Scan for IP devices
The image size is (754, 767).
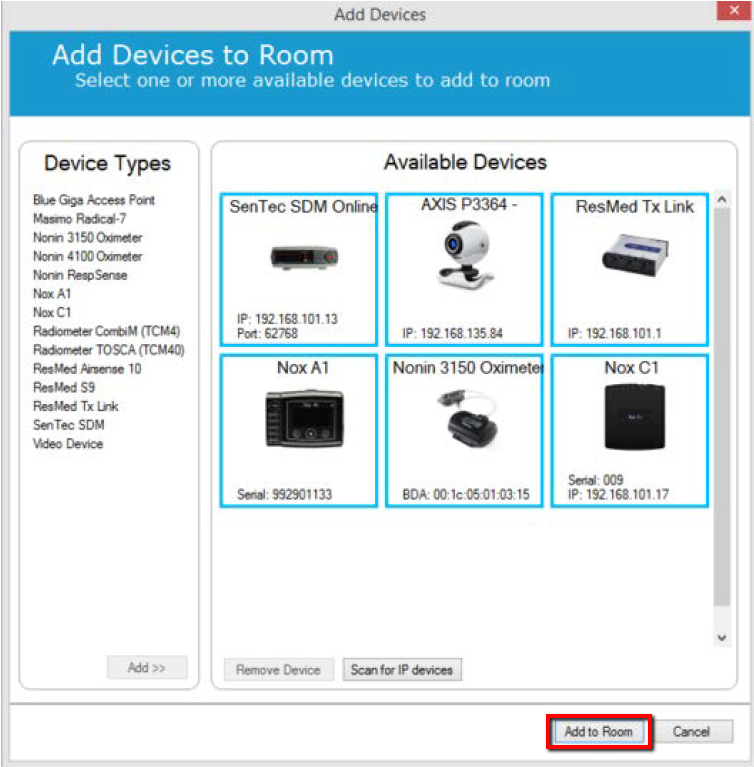(x=402, y=670)
